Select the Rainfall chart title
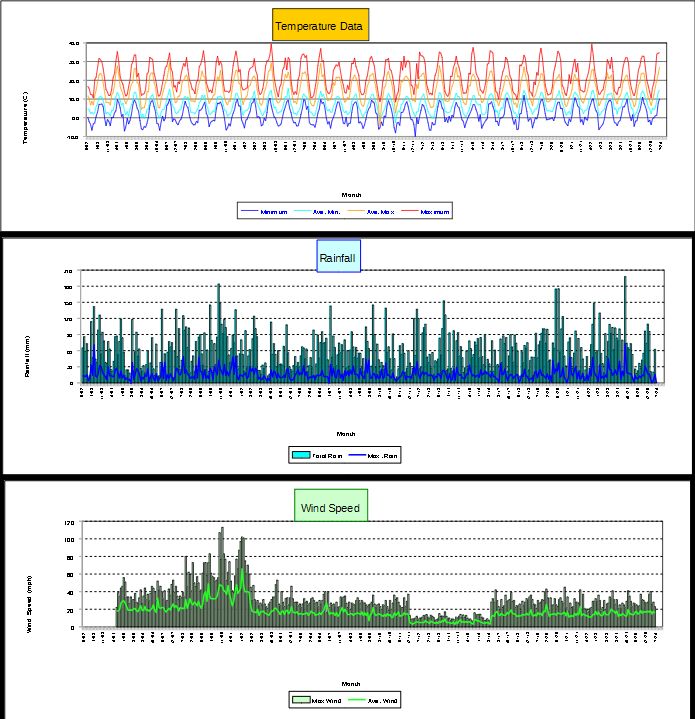Image resolution: width=695 pixels, height=719 pixels. (338, 256)
